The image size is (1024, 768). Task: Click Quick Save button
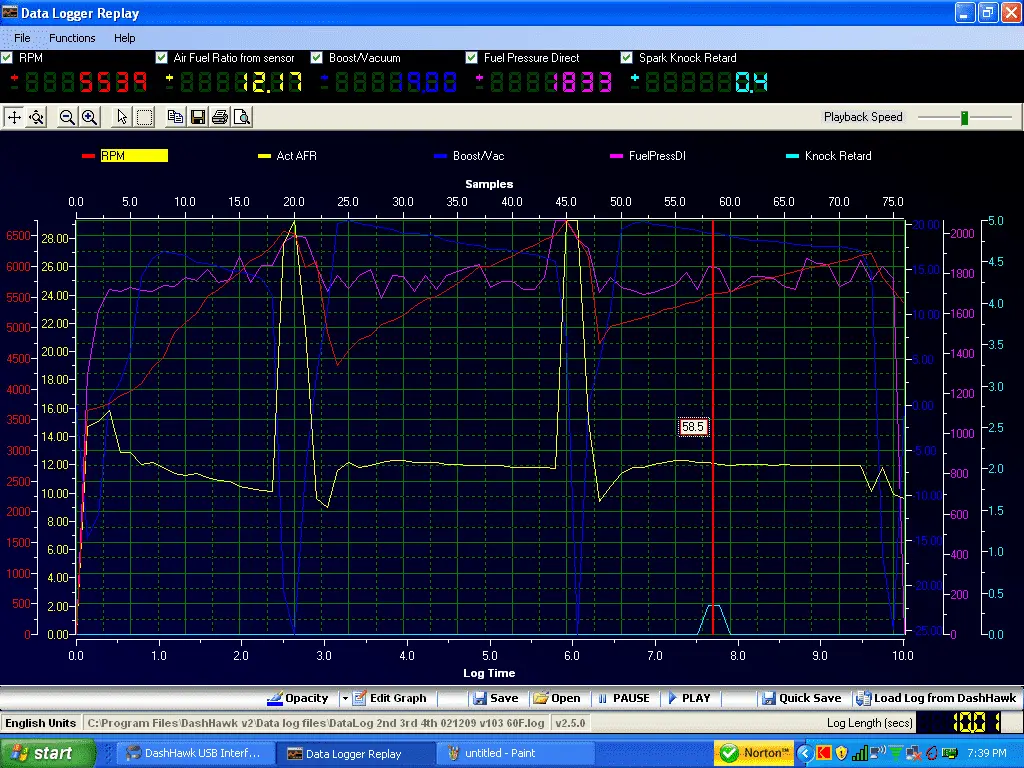click(801, 698)
